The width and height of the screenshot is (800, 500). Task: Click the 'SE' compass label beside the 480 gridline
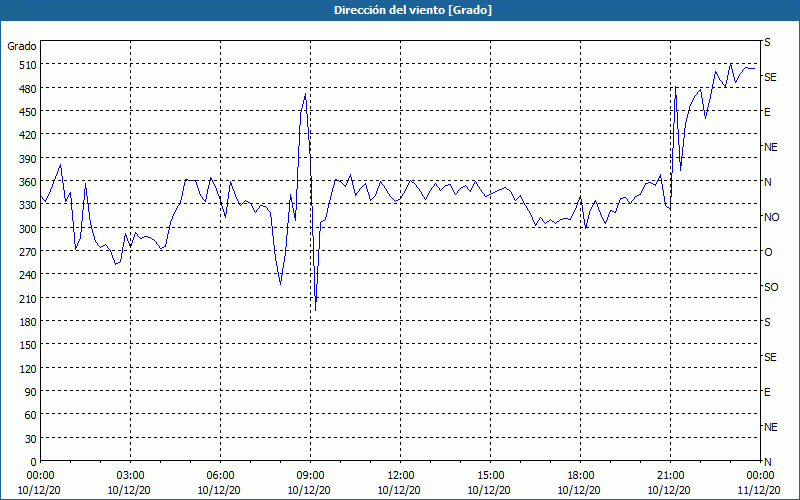(770, 77)
